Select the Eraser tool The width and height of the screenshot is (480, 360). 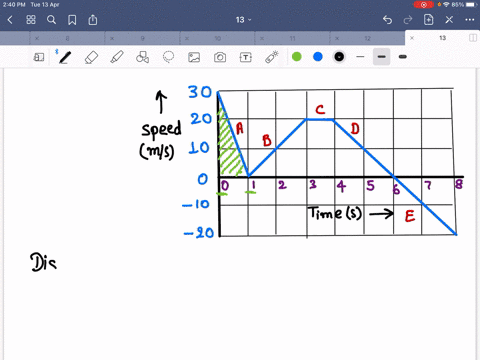point(91,57)
